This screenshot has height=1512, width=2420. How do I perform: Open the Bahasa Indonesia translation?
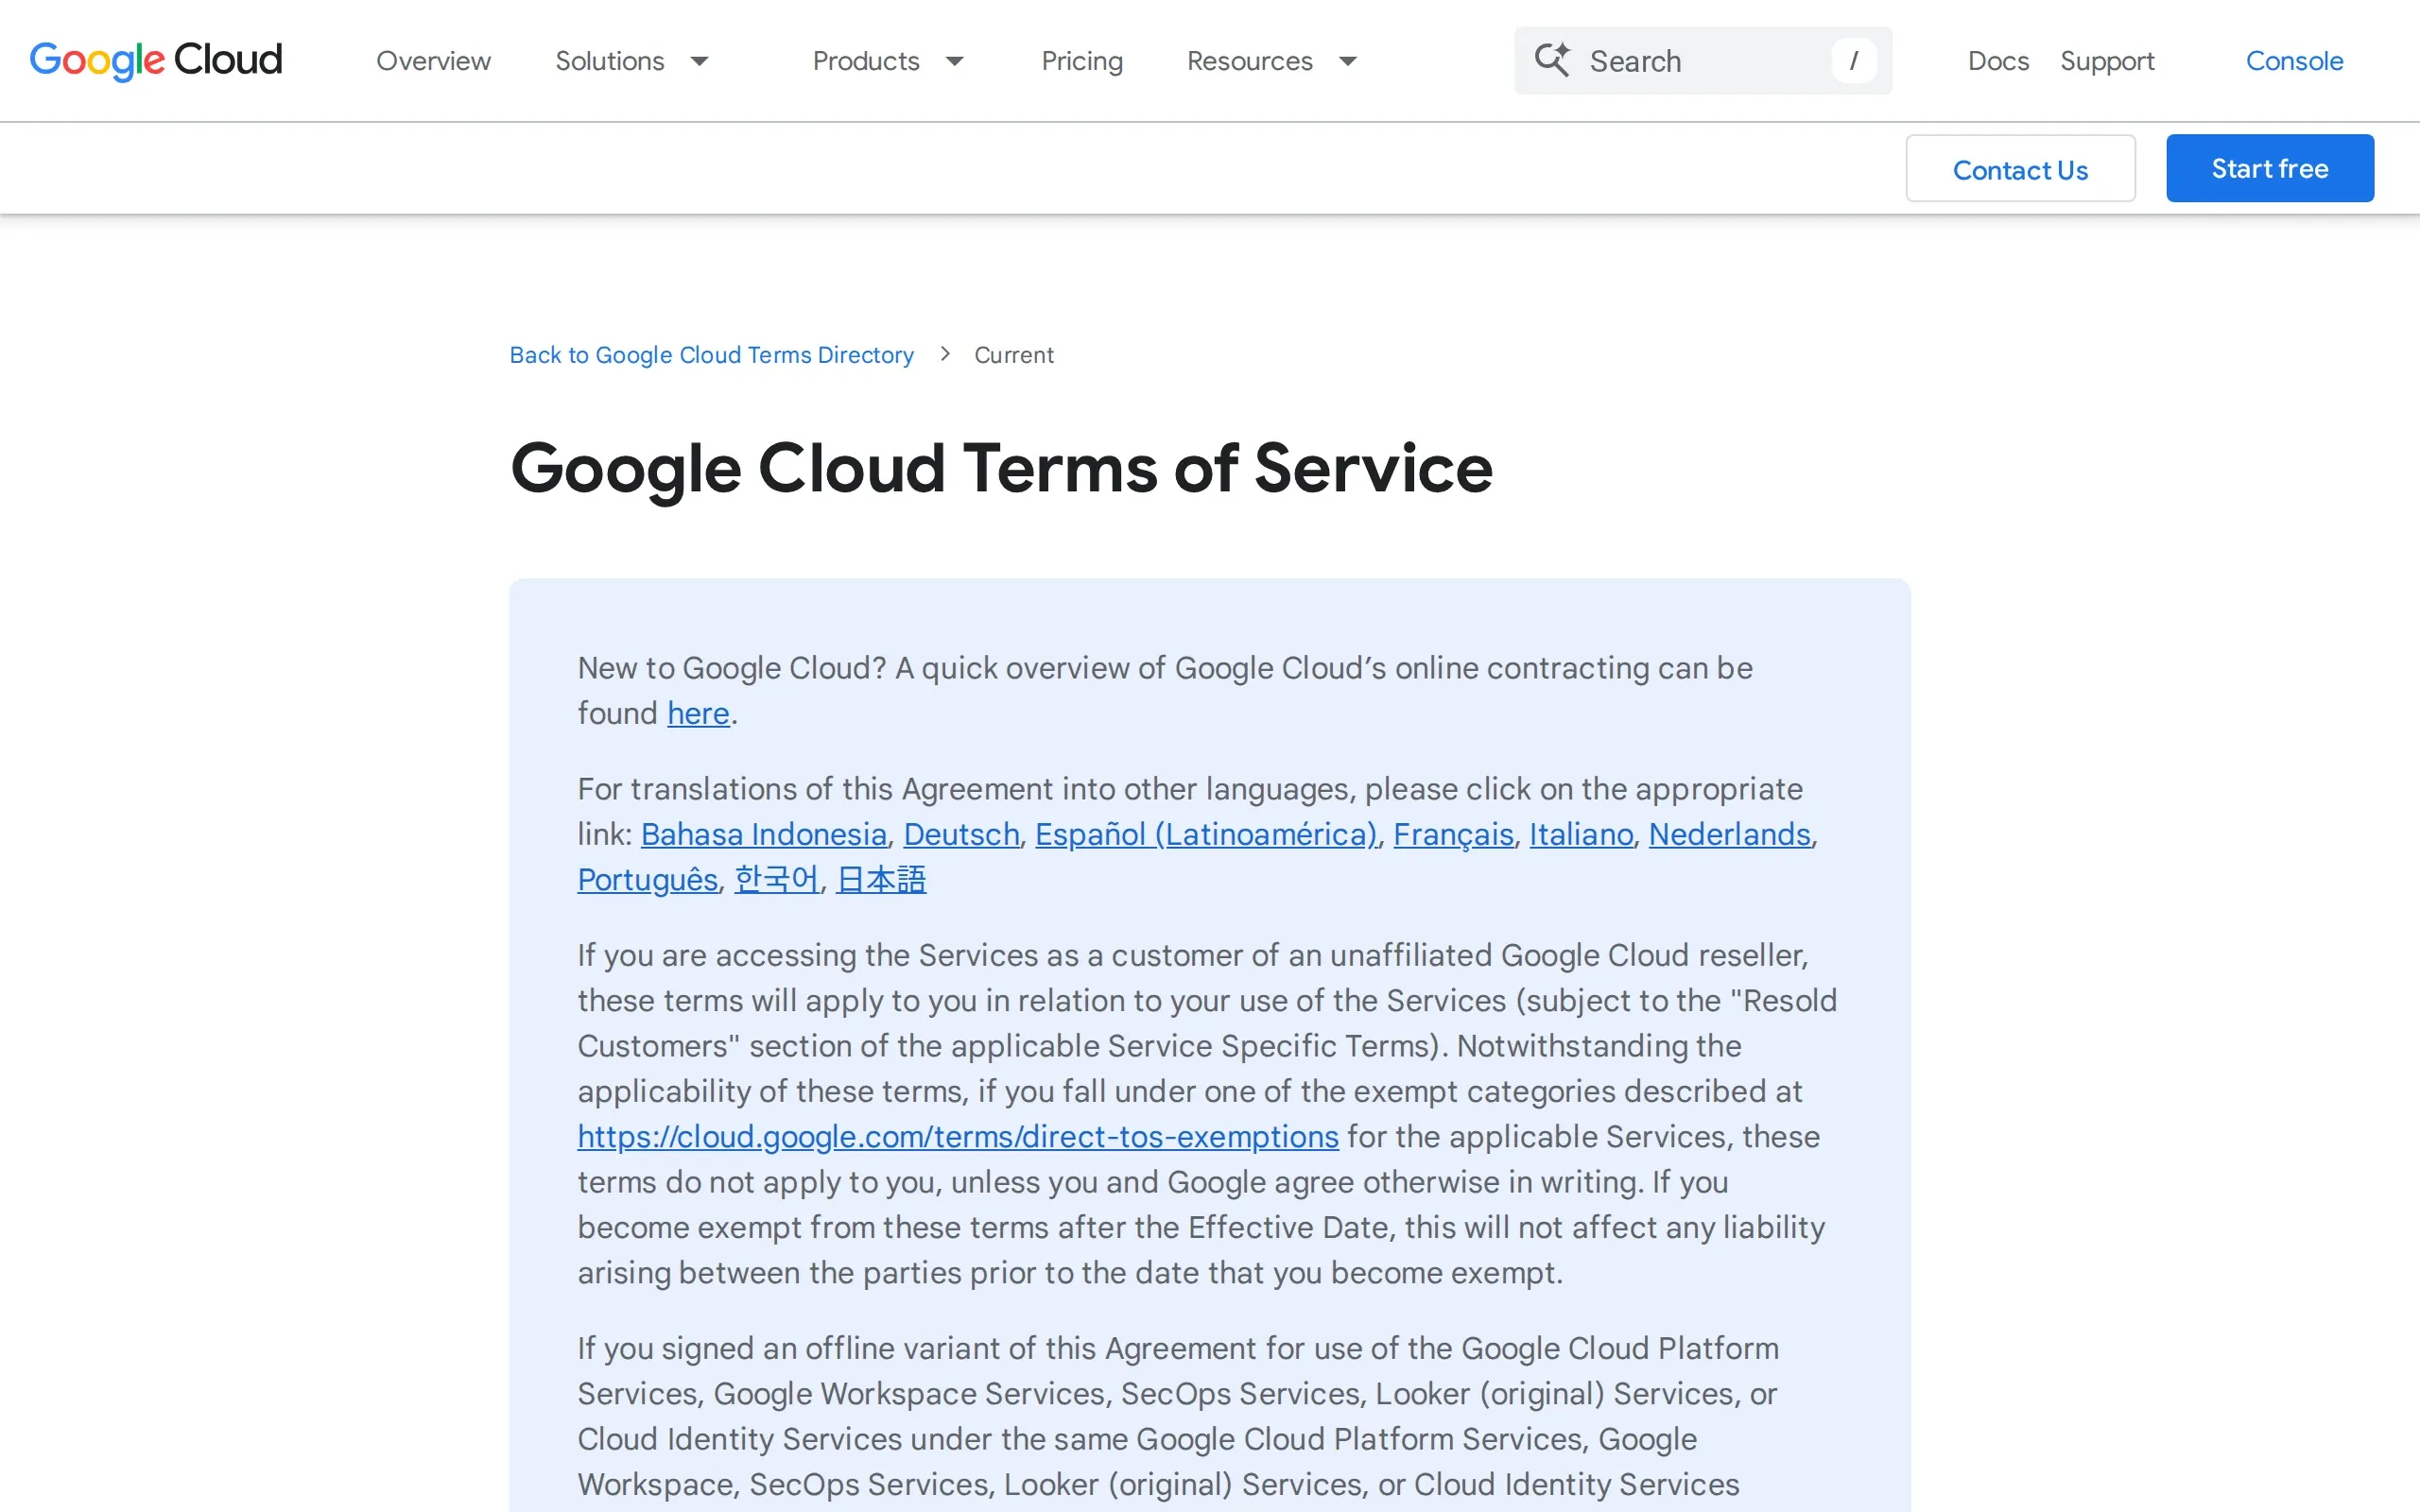[764, 834]
